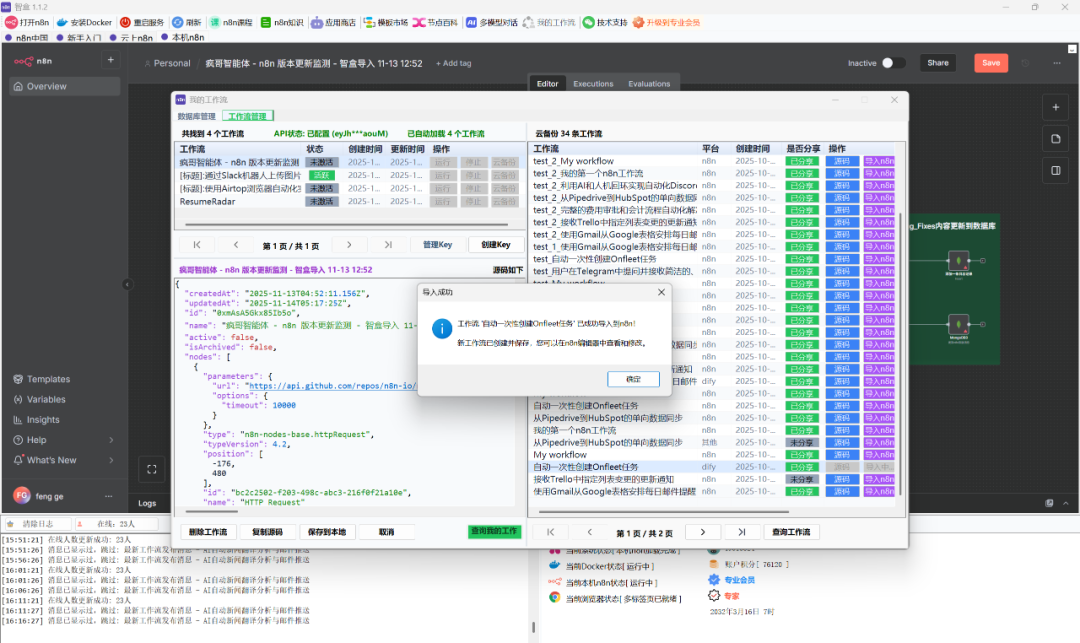Image resolution: width=1080 pixels, height=643 pixels.
Task: Click the plus icon to add node
Action: [x=1055, y=106]
